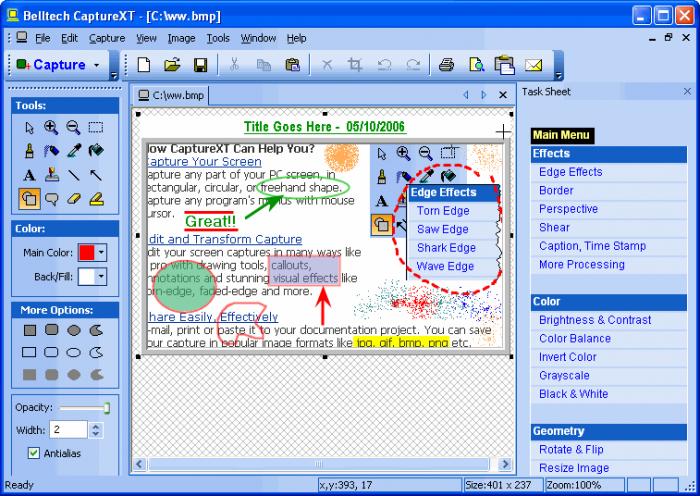Open the Window menu

[x=258, y=38]
